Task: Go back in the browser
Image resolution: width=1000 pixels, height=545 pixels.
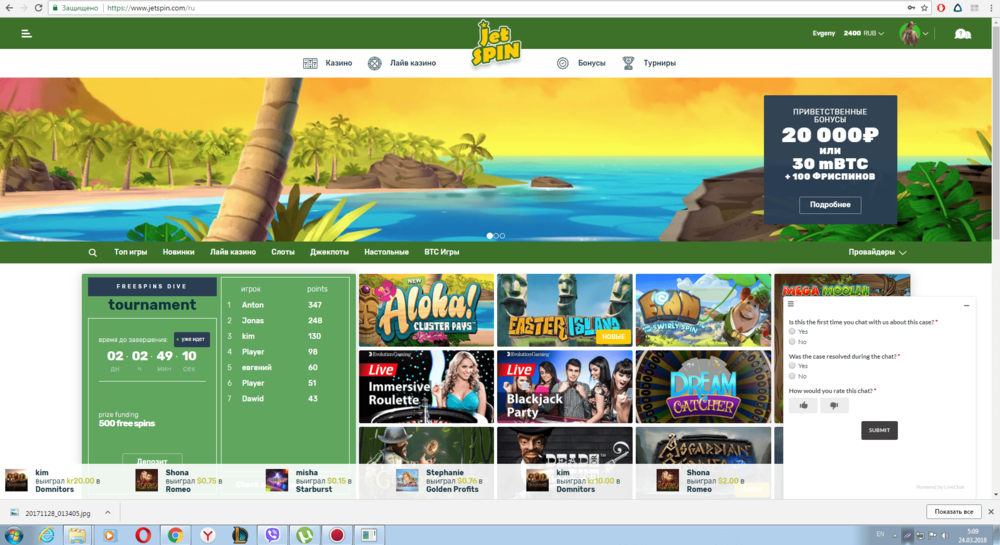Action: 9,8
